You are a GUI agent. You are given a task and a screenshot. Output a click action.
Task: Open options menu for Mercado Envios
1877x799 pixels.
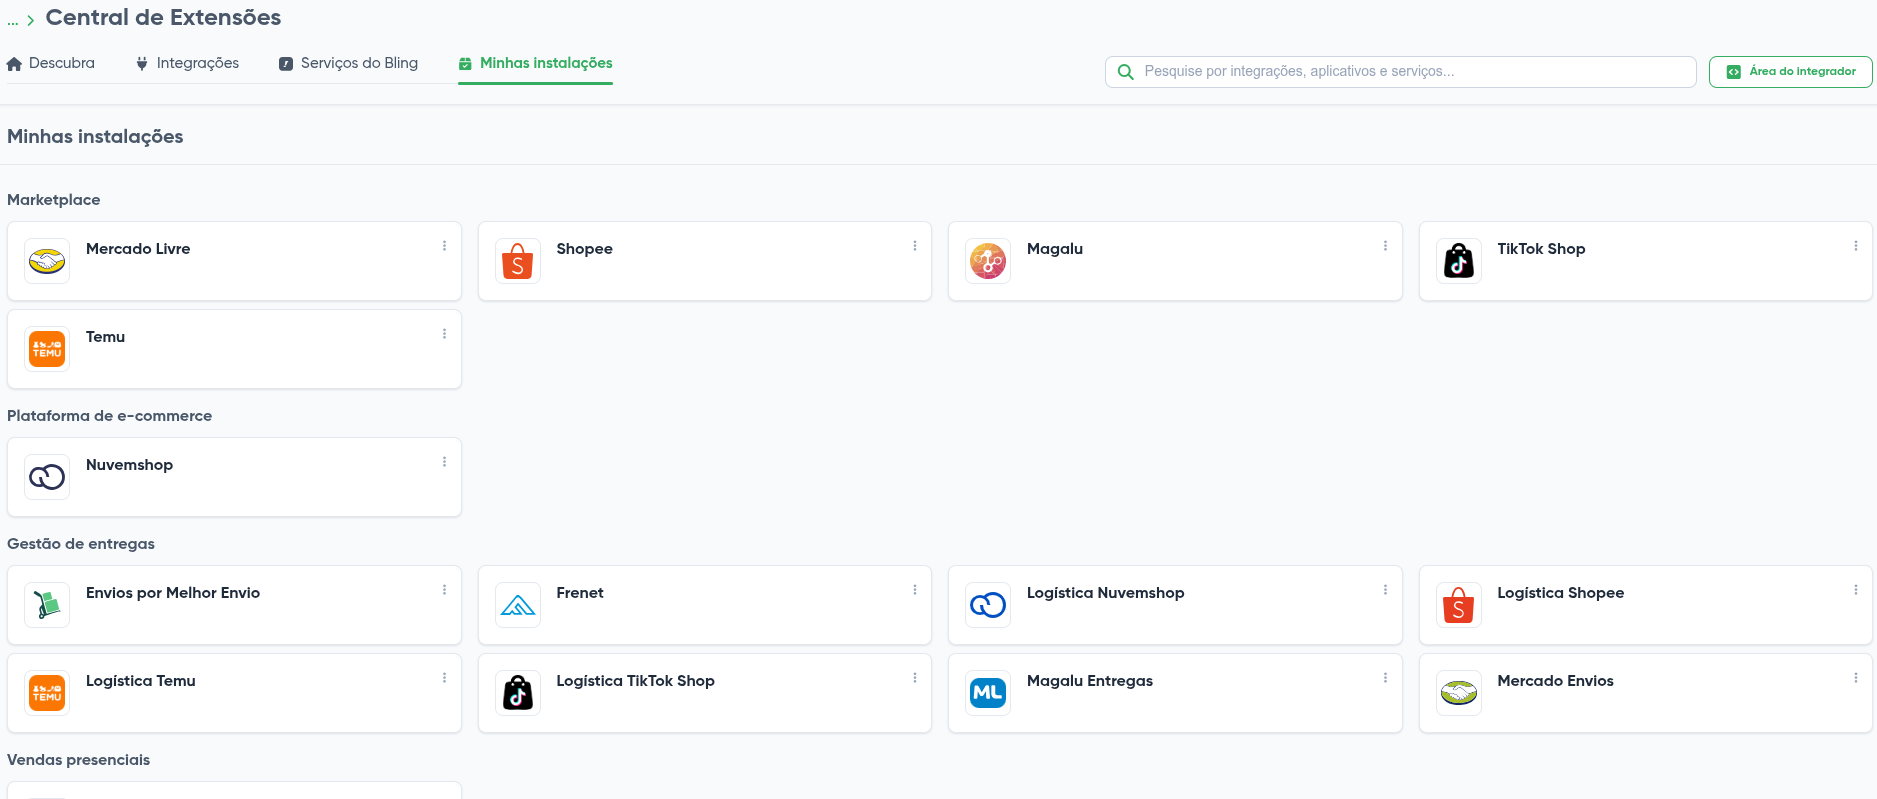click(1856, 678)
